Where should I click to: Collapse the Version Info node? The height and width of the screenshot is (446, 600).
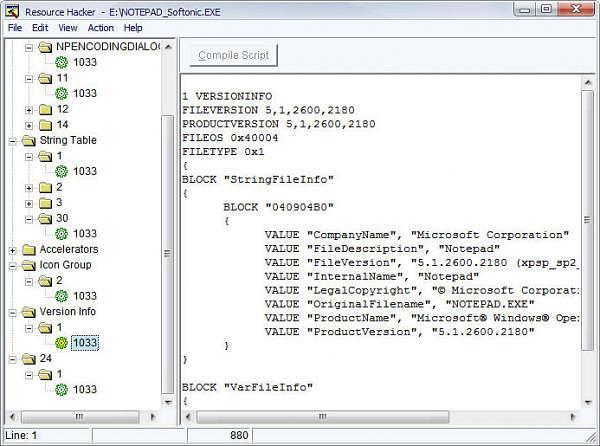click(x=13, y=313)
